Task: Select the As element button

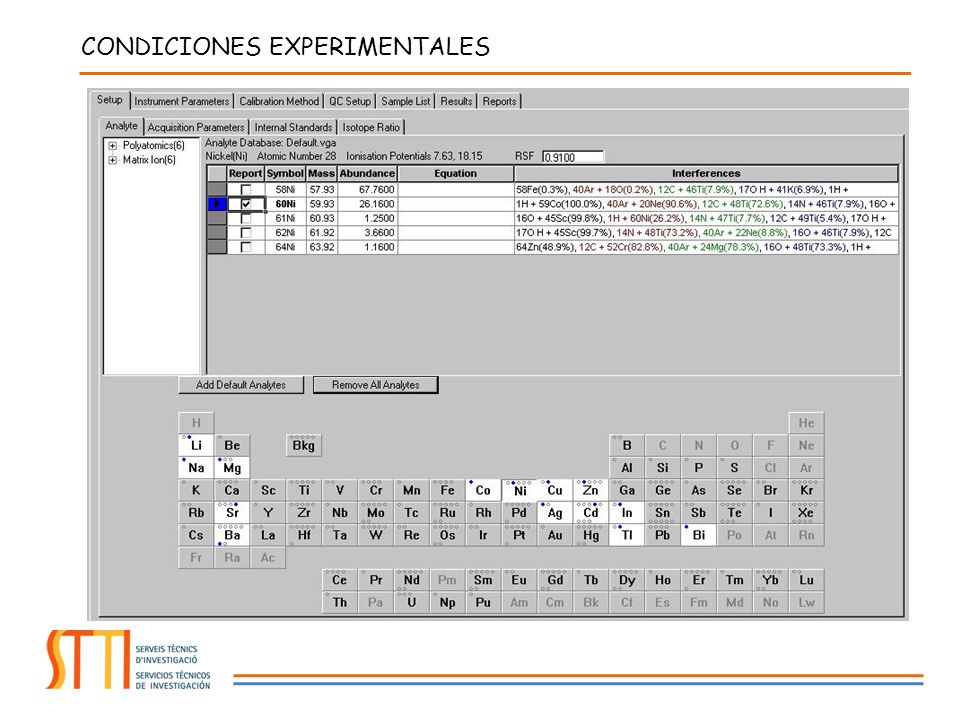Action: pyautogui.click(x=699, y=490)
